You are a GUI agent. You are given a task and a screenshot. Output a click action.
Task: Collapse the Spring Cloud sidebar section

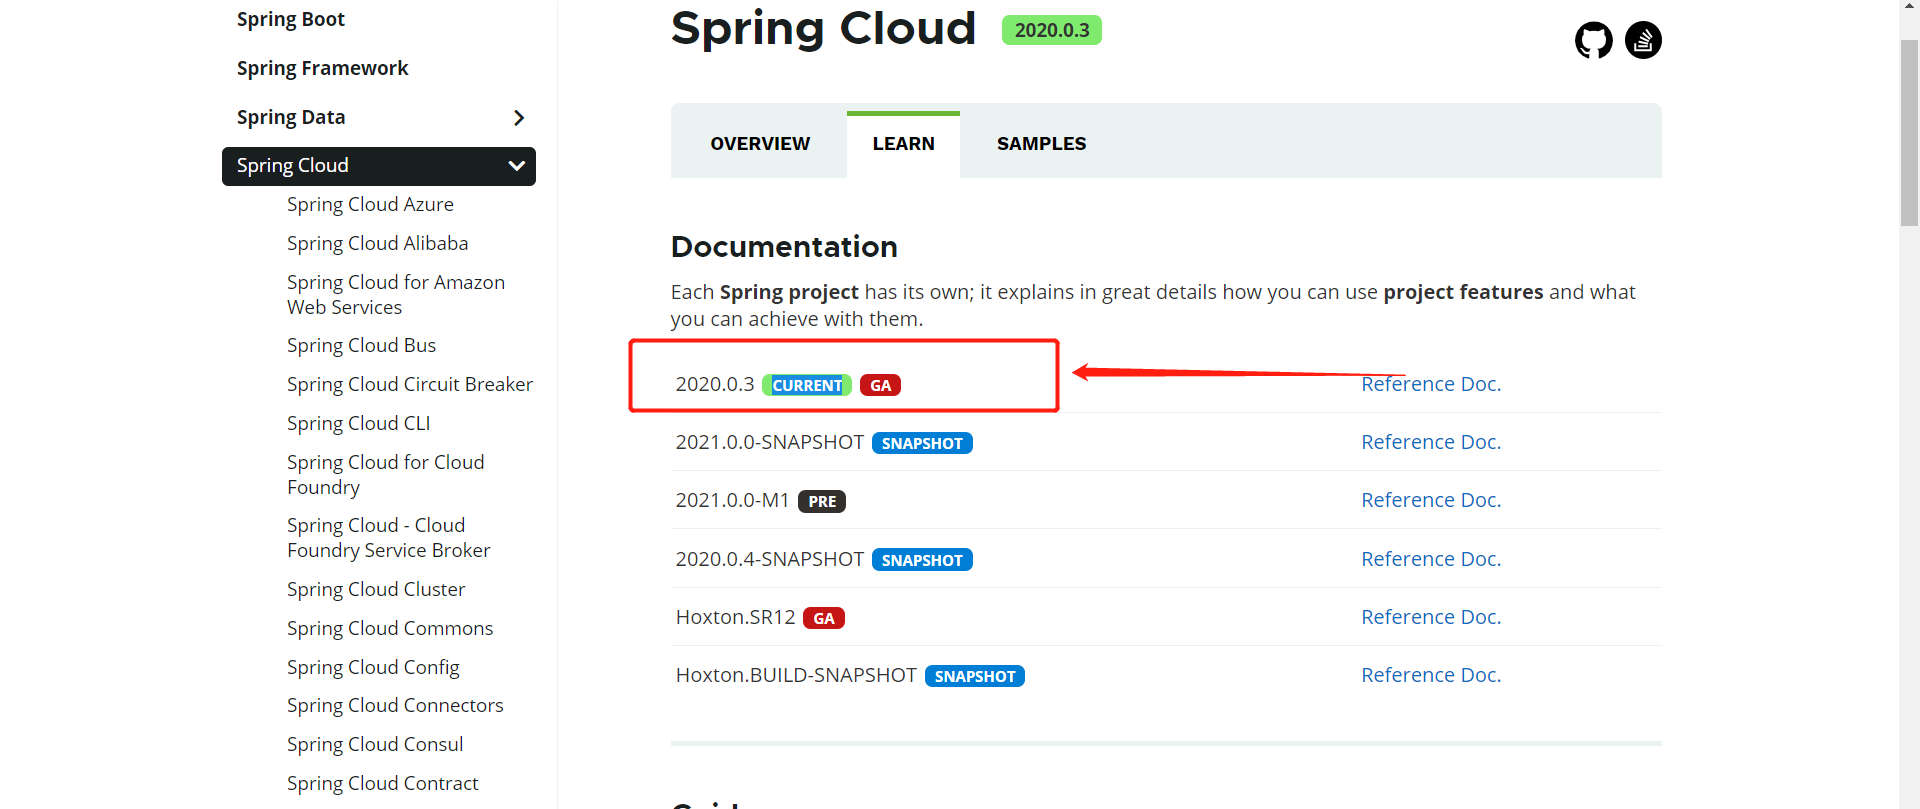[x=516, y=166]
